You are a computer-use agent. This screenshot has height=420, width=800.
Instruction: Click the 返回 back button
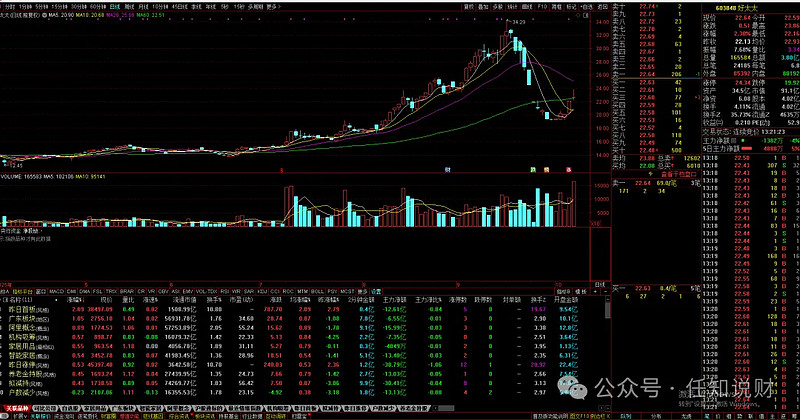603,7
